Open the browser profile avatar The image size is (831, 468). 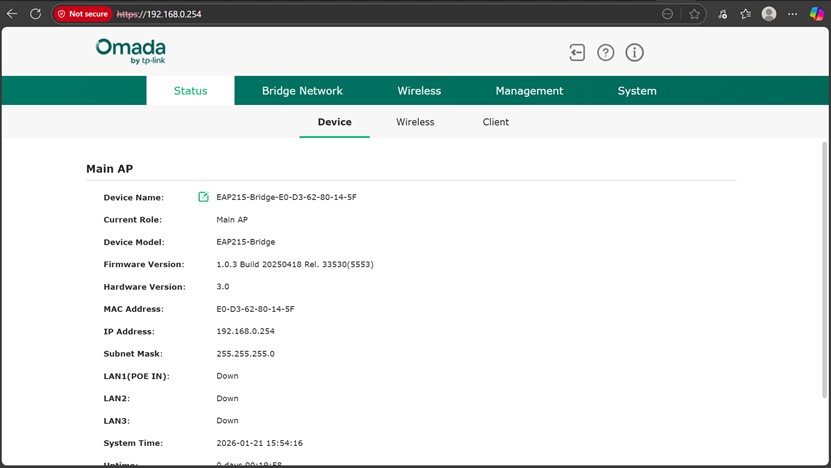tap(769, 14)
